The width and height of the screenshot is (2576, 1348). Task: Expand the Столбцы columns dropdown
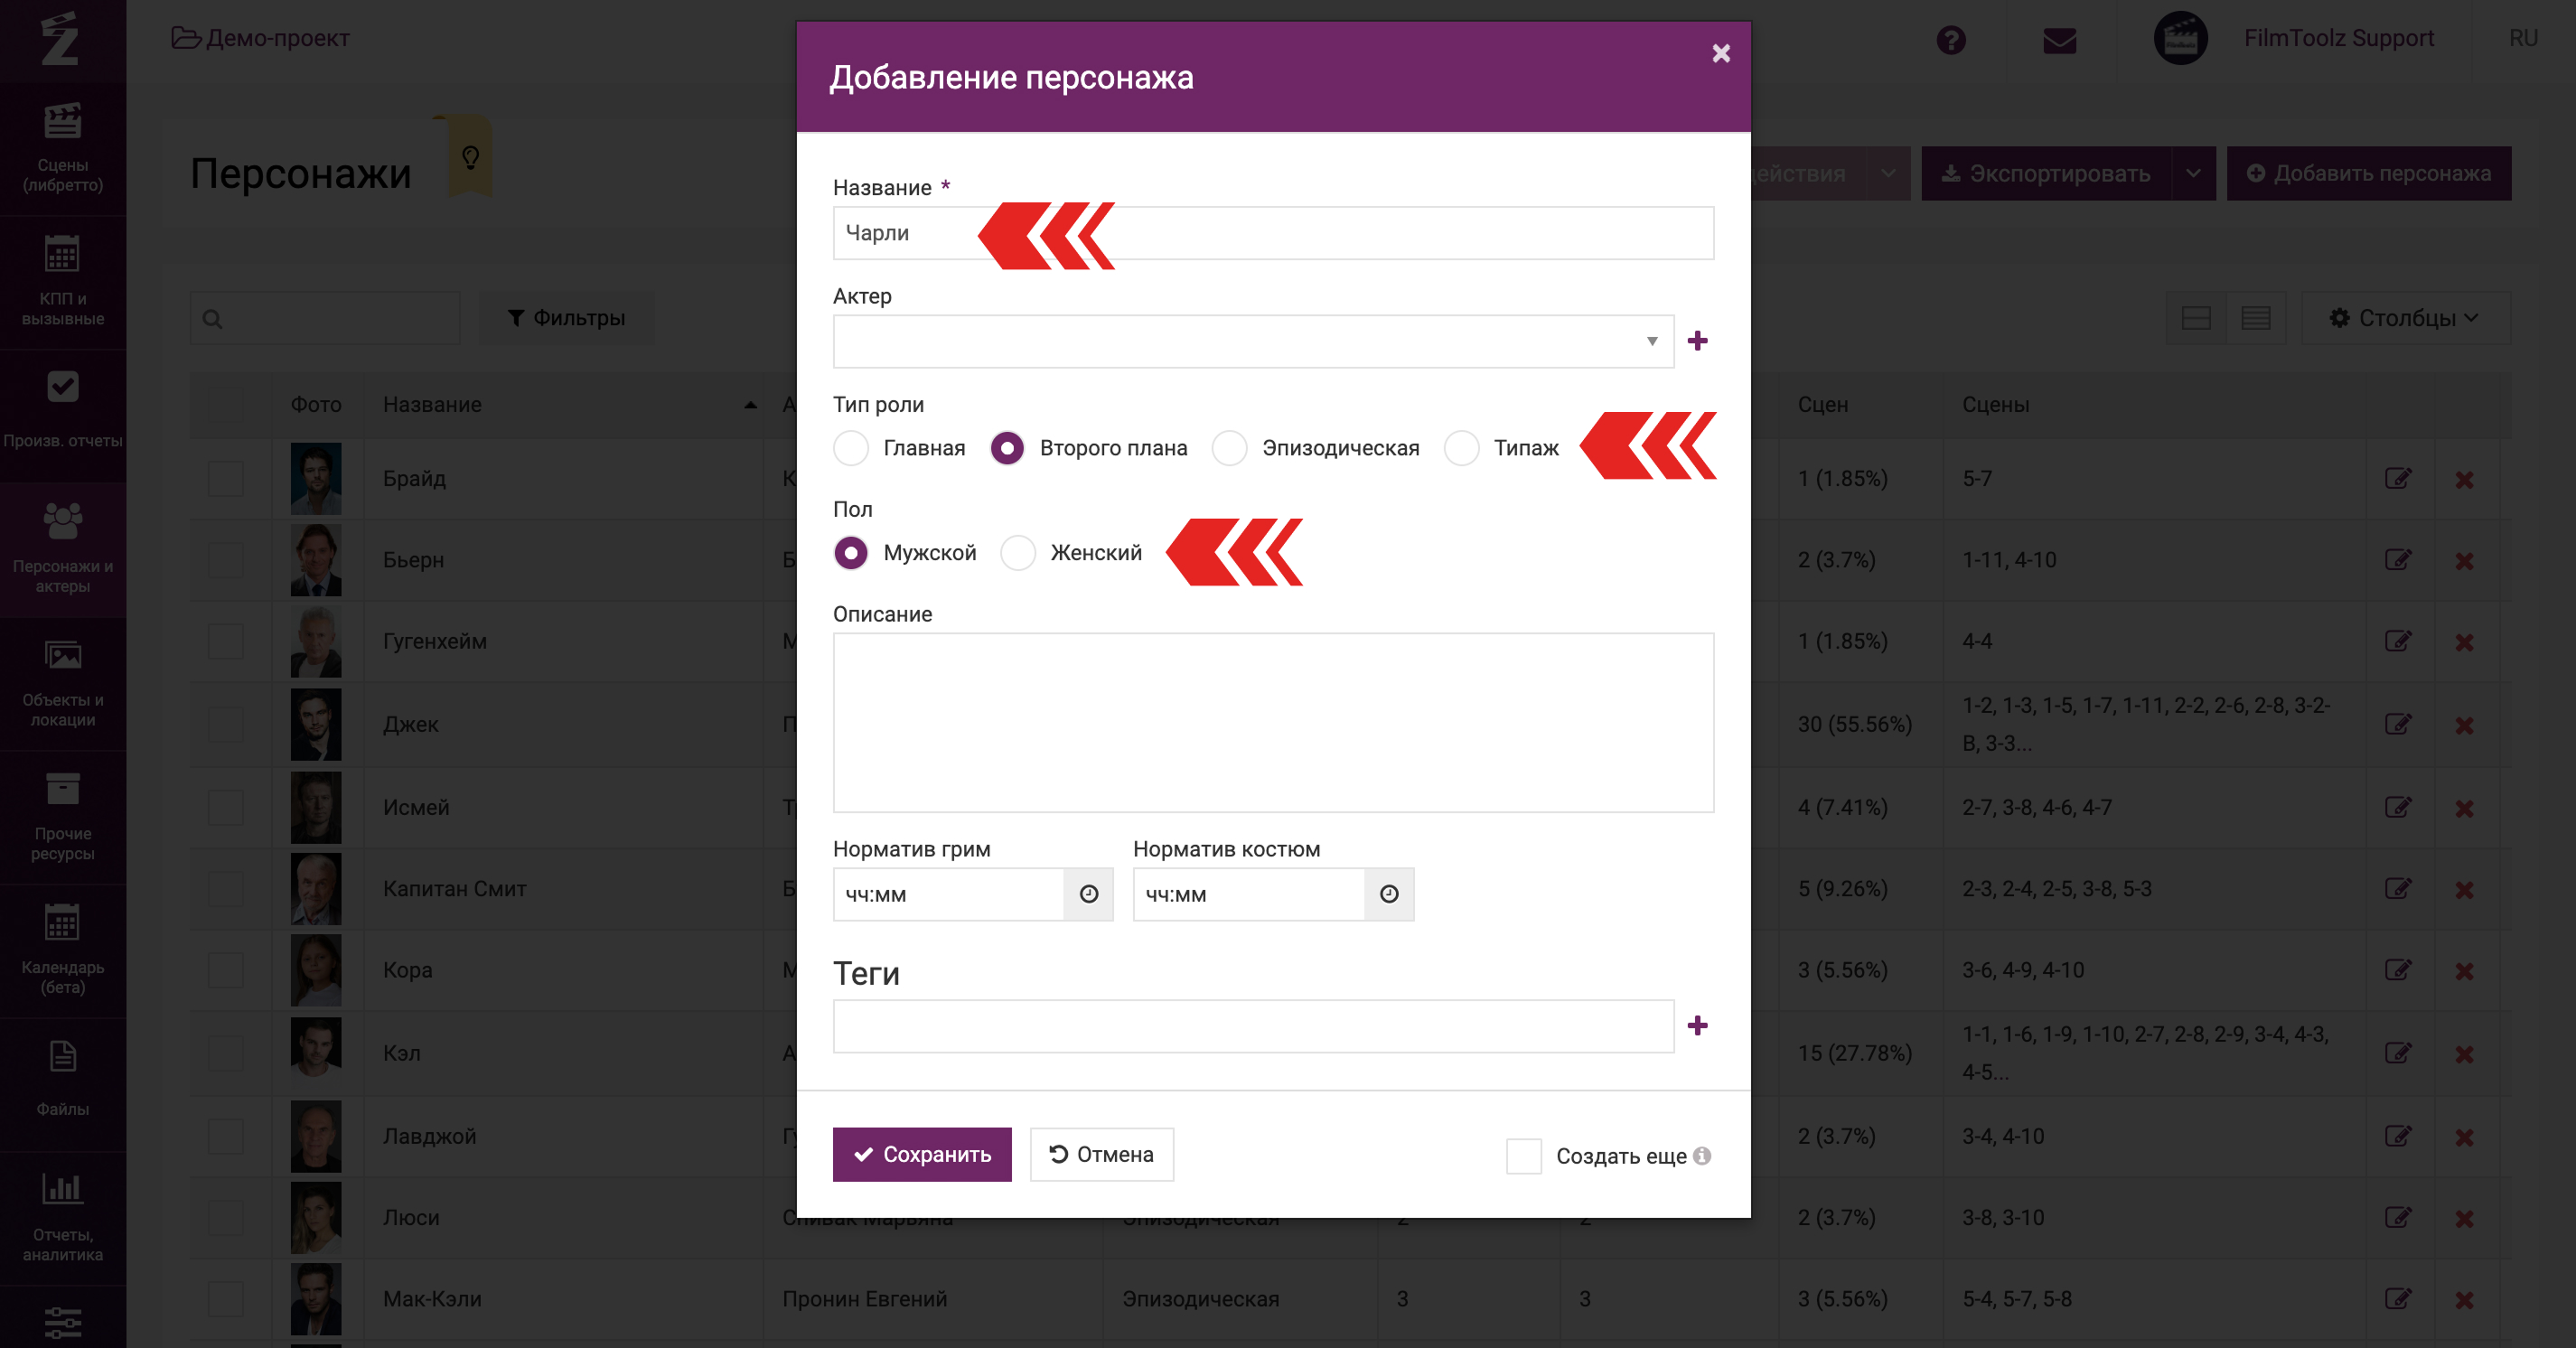[x=2405, y=318]
